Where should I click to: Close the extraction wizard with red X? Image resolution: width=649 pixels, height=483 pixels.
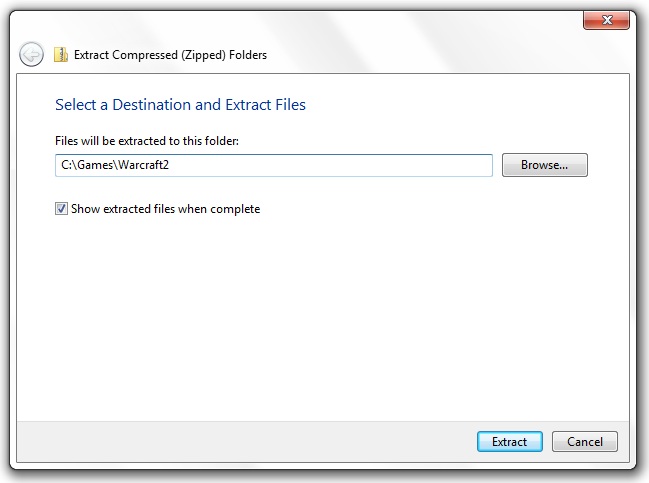coord(606,20)
